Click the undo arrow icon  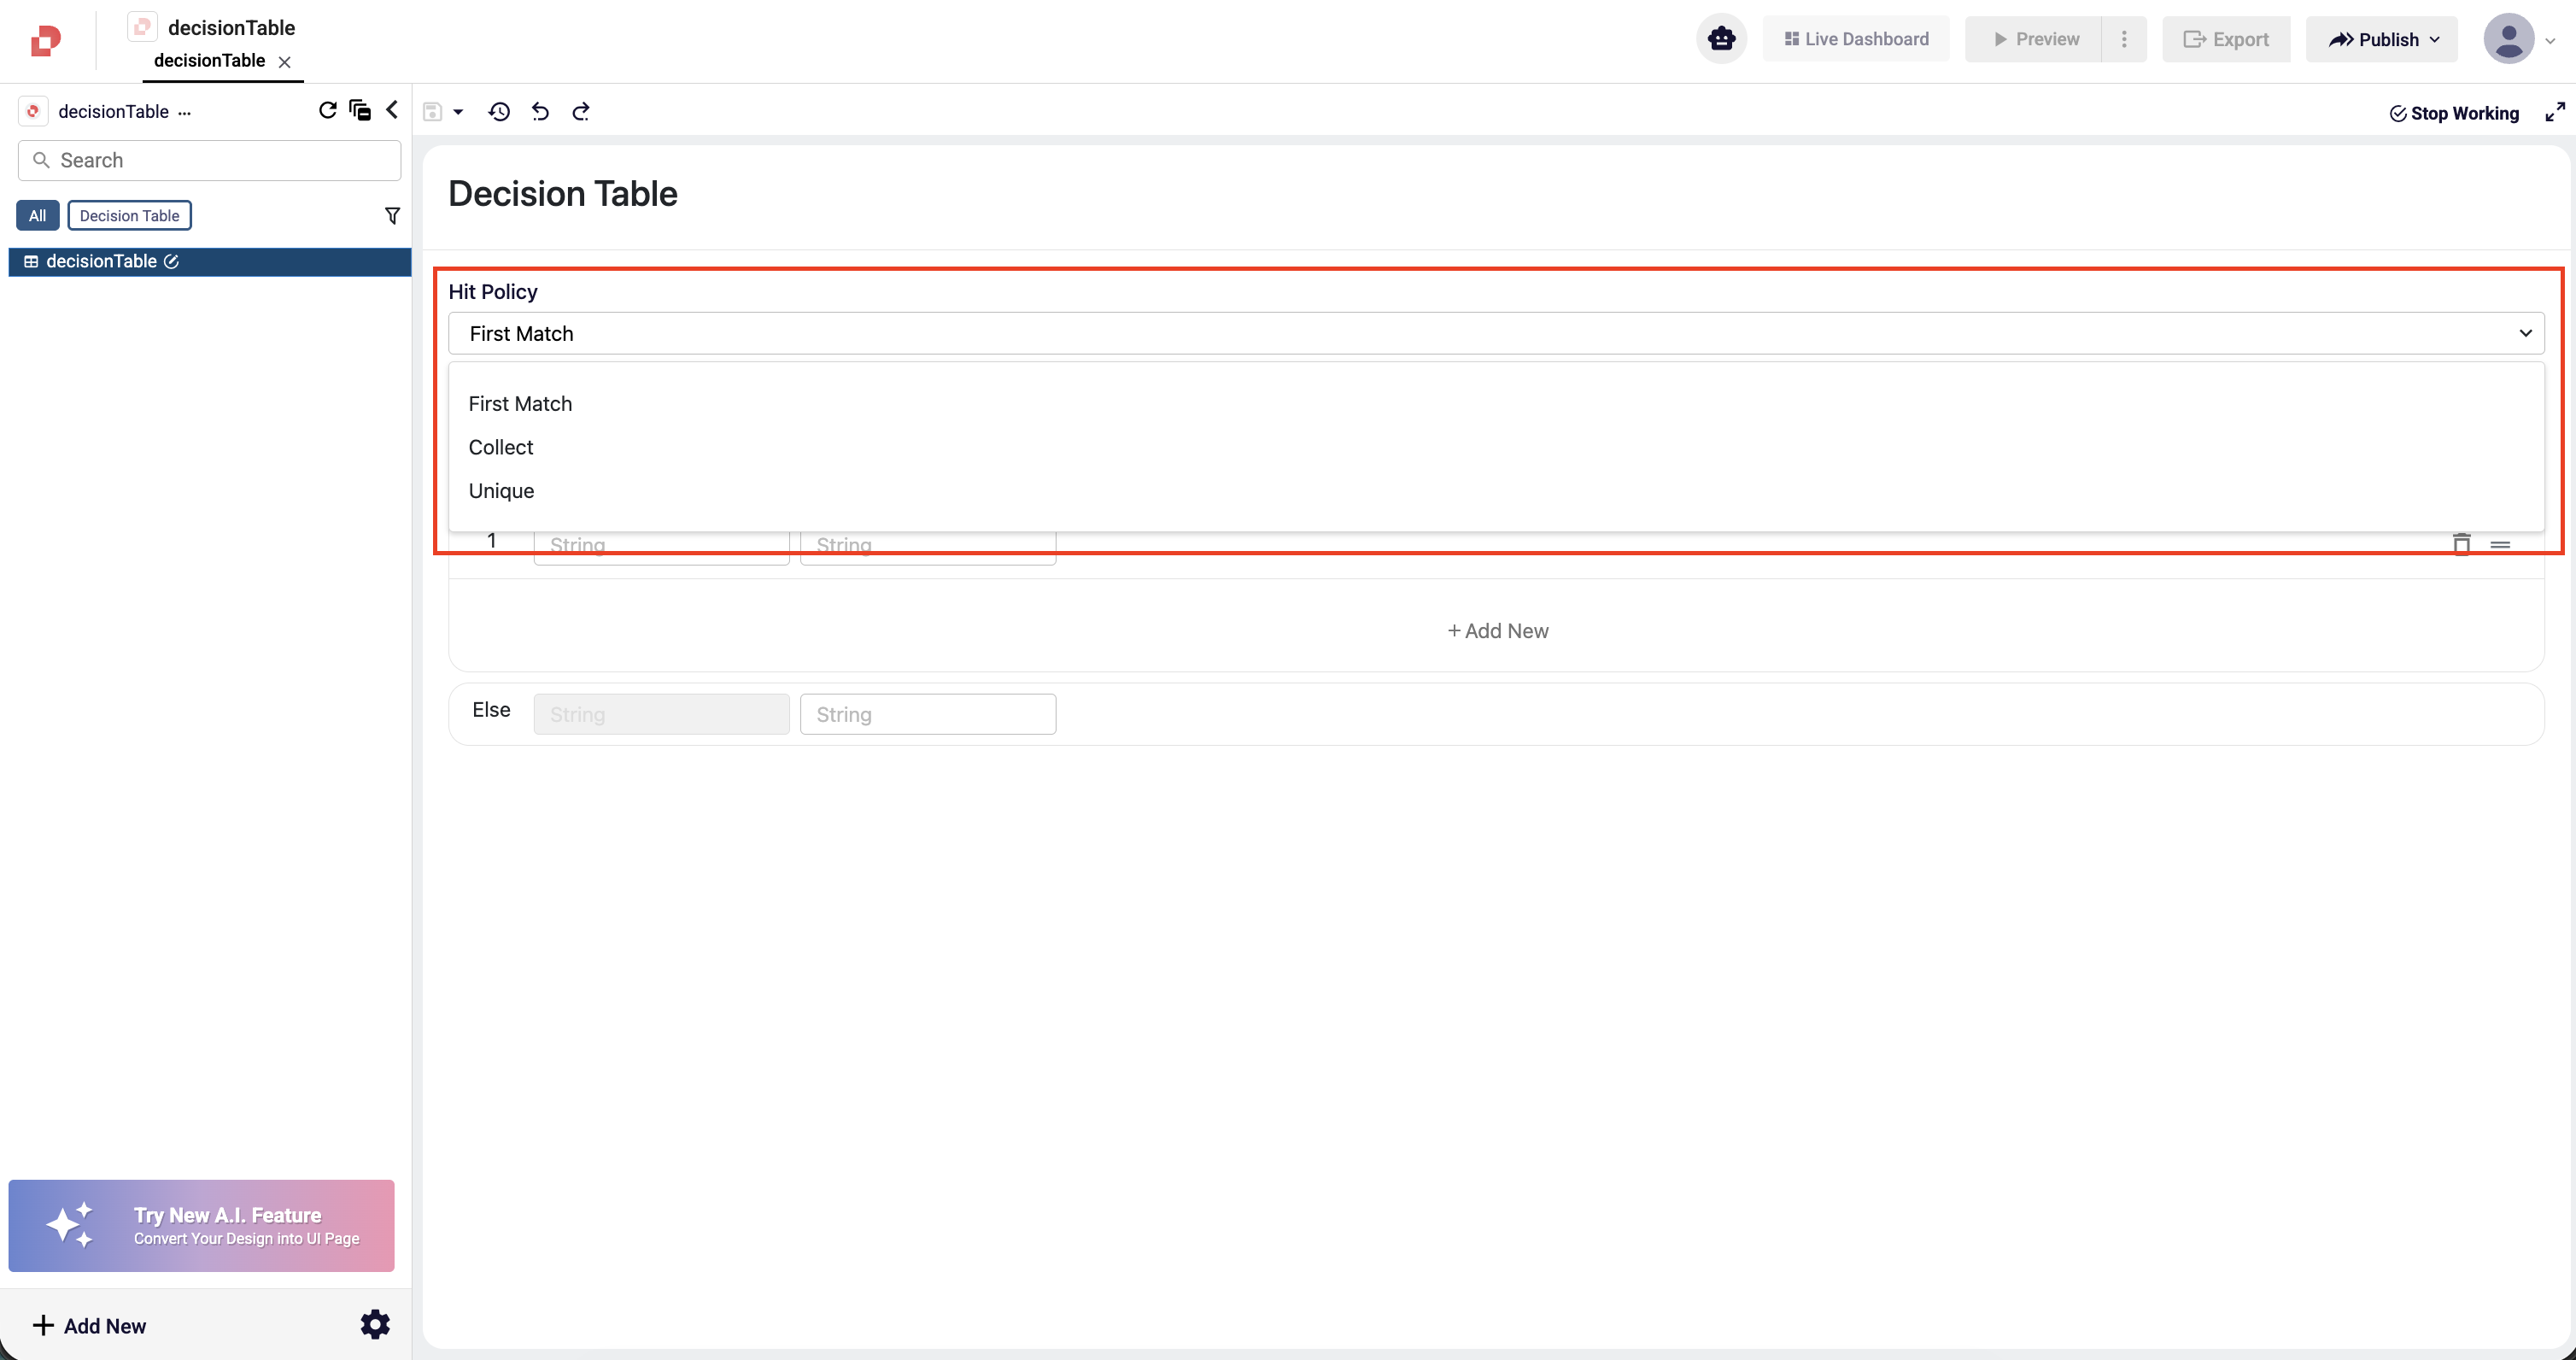tap(540, 112)
